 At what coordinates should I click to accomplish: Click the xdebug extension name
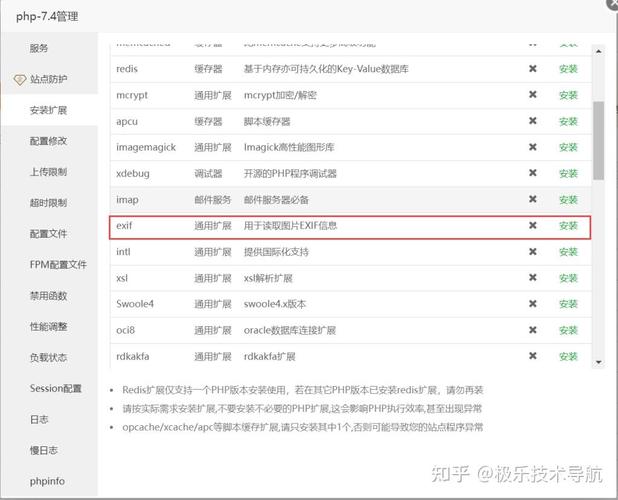pos(133,174)
